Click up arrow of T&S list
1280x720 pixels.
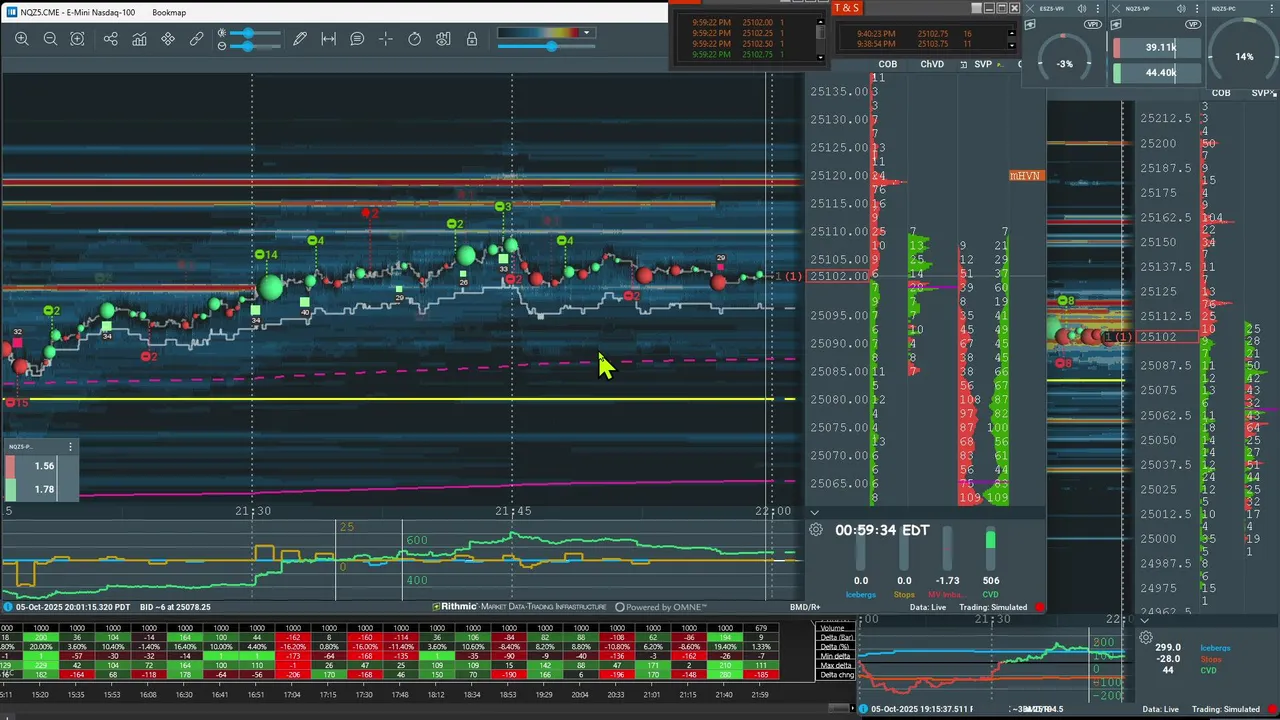(x=1012, y=33)
